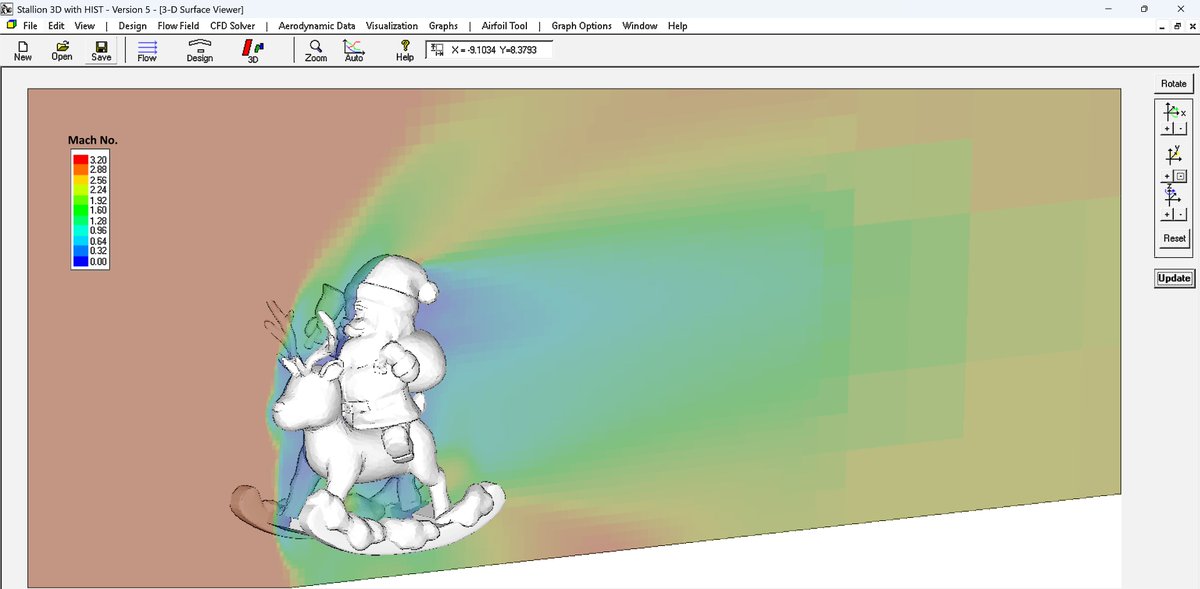The image size is (1200, 589).
Task: Open the Aerodynamic Data menu
Action: (316, 26)
